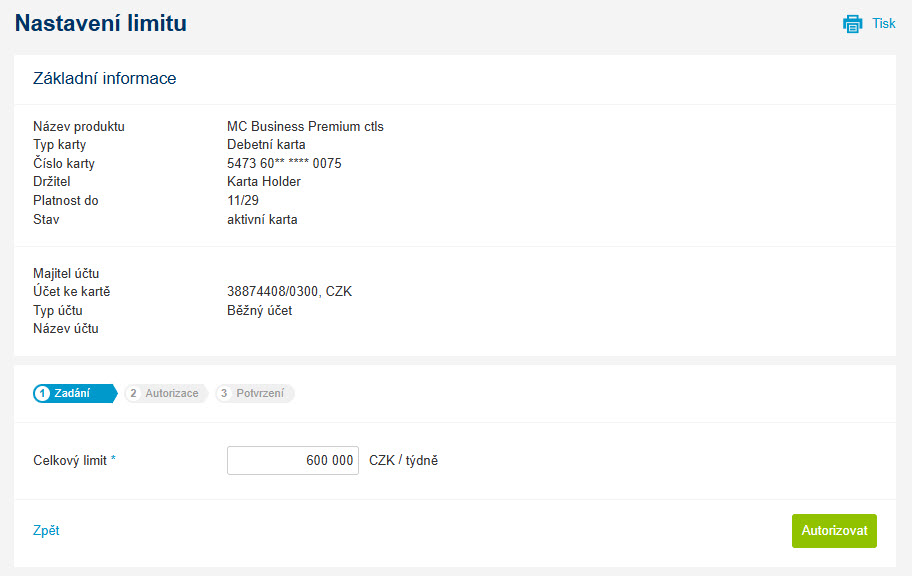912x576 pixels.
Task: Select step 1 Zadání tab
Action: click(x=75, y=393)
